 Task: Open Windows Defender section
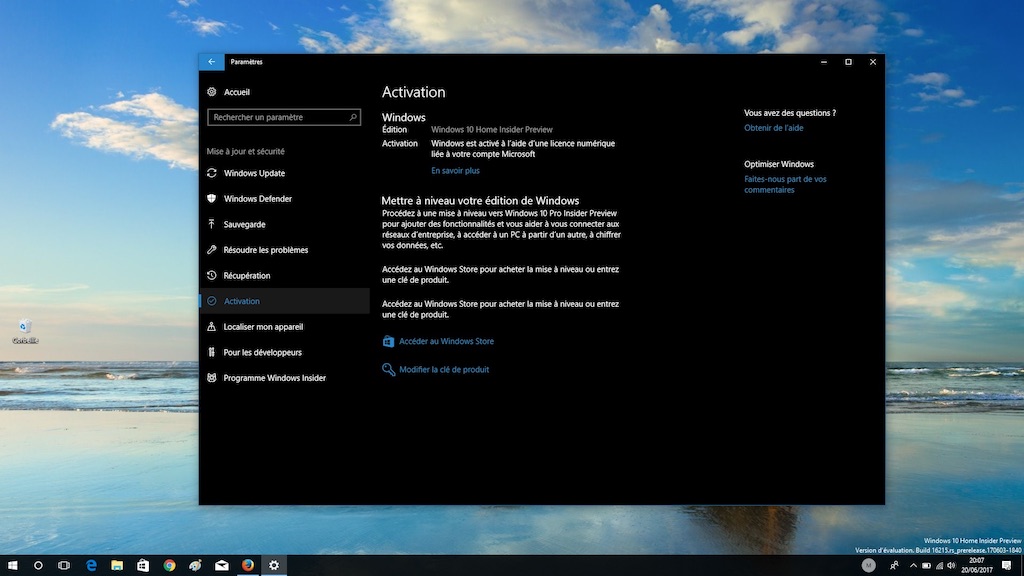tap(284, 199)
